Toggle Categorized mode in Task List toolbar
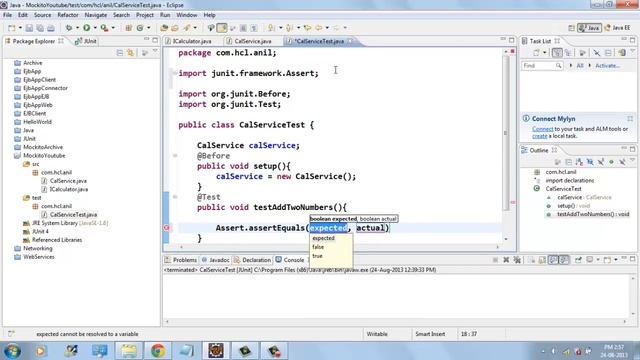The image size is (640, 360). pyautogui.click(x=557, y=53)
